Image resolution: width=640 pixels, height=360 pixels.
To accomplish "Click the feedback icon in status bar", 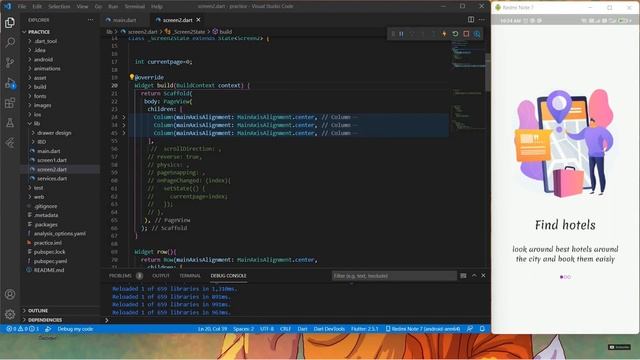I will pyautogui.click(x=470, y=329).
